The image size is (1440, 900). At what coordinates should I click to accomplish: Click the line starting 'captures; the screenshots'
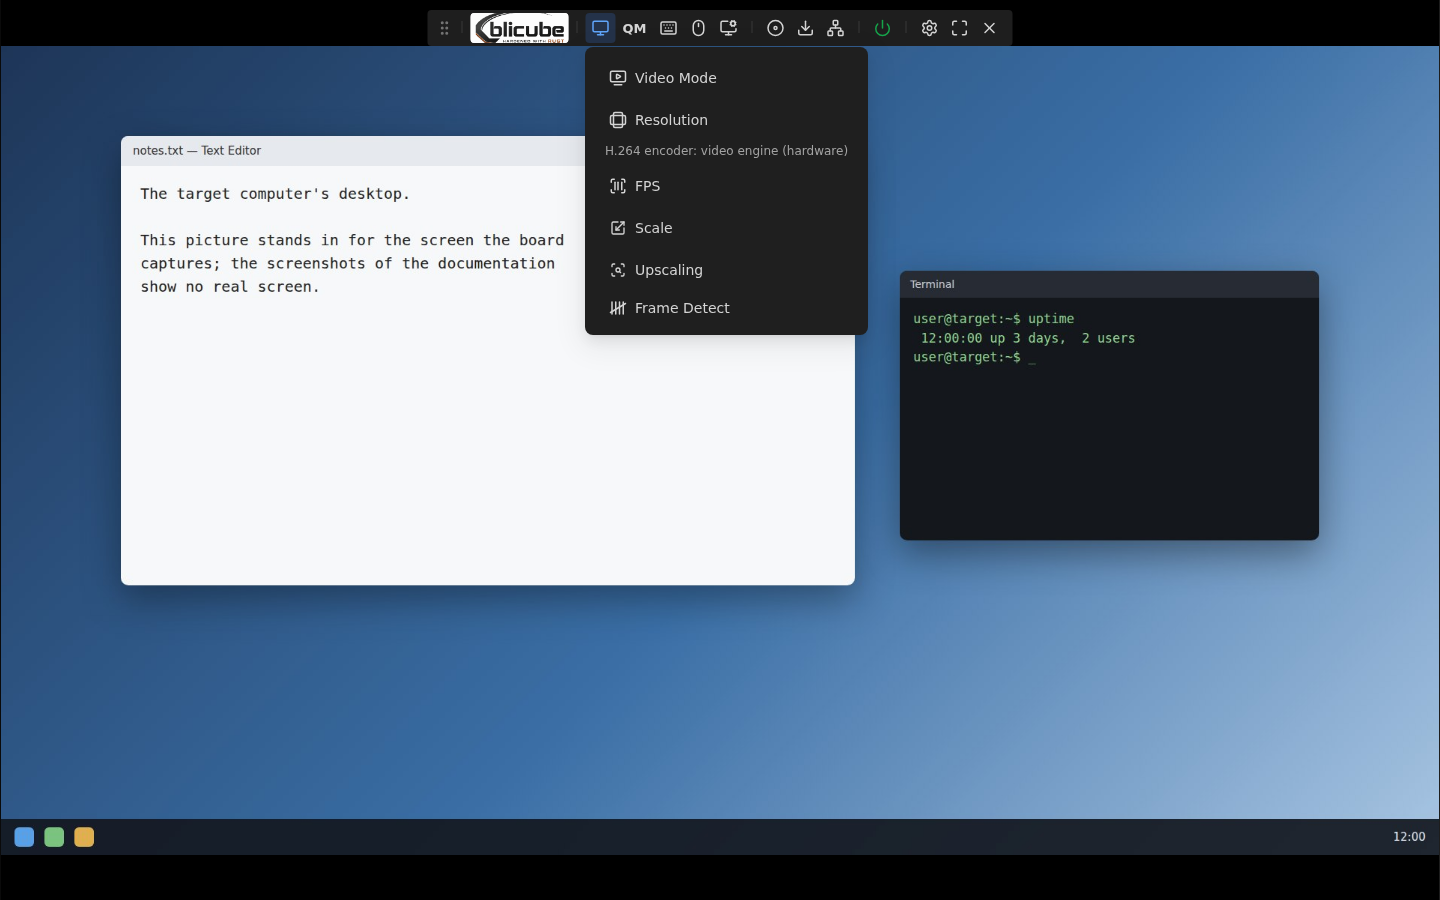[x=347, y=263]
